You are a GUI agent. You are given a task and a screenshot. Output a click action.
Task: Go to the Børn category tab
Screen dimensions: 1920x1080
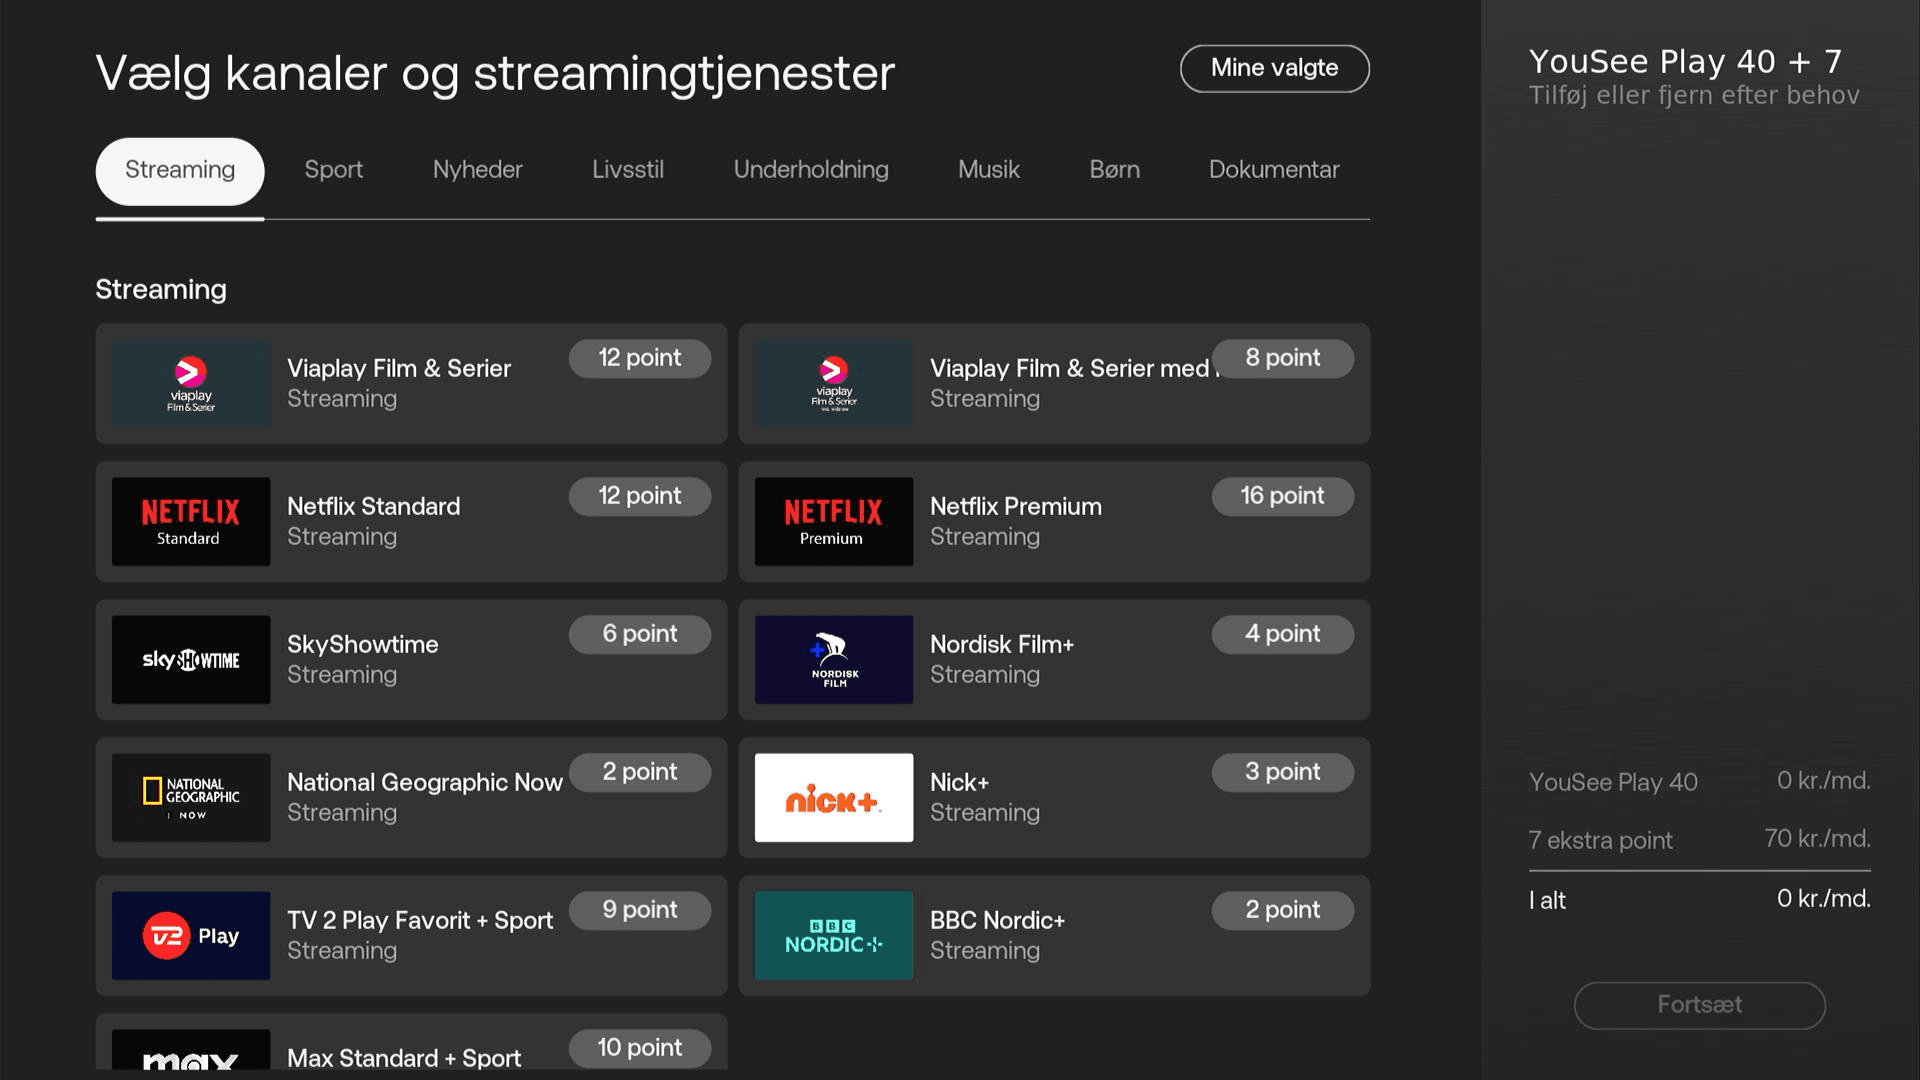click(1114, 170)
